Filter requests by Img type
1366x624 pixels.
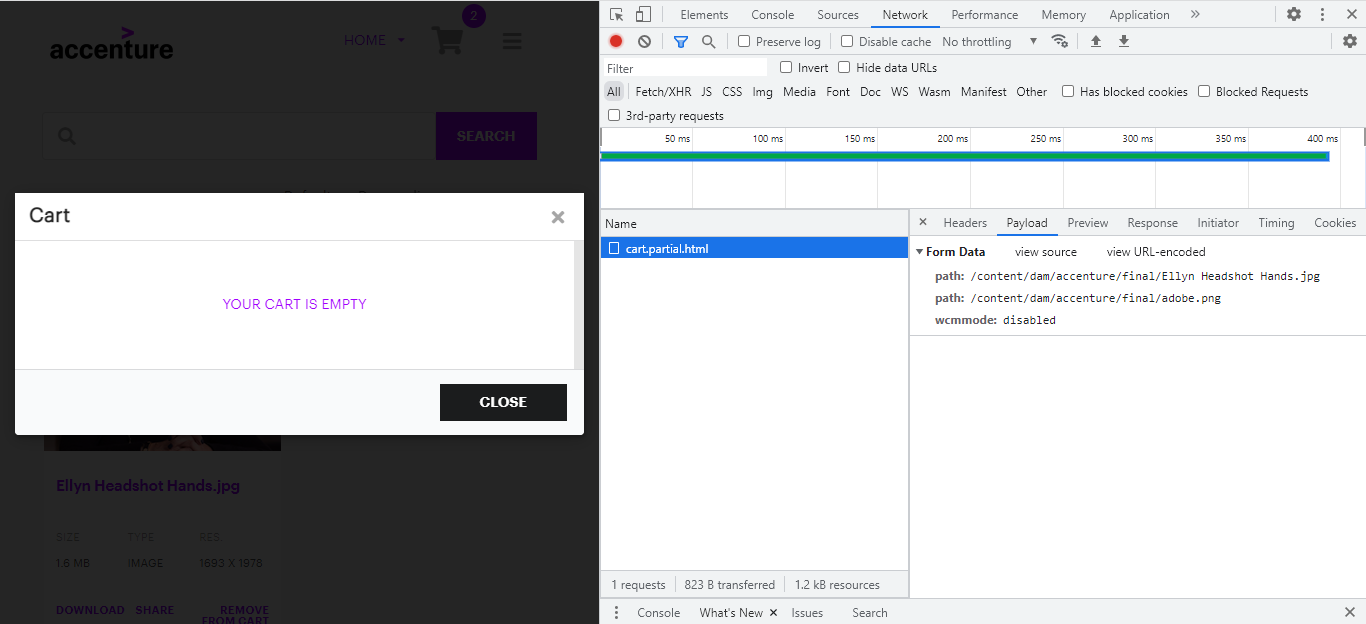(763, 91)
